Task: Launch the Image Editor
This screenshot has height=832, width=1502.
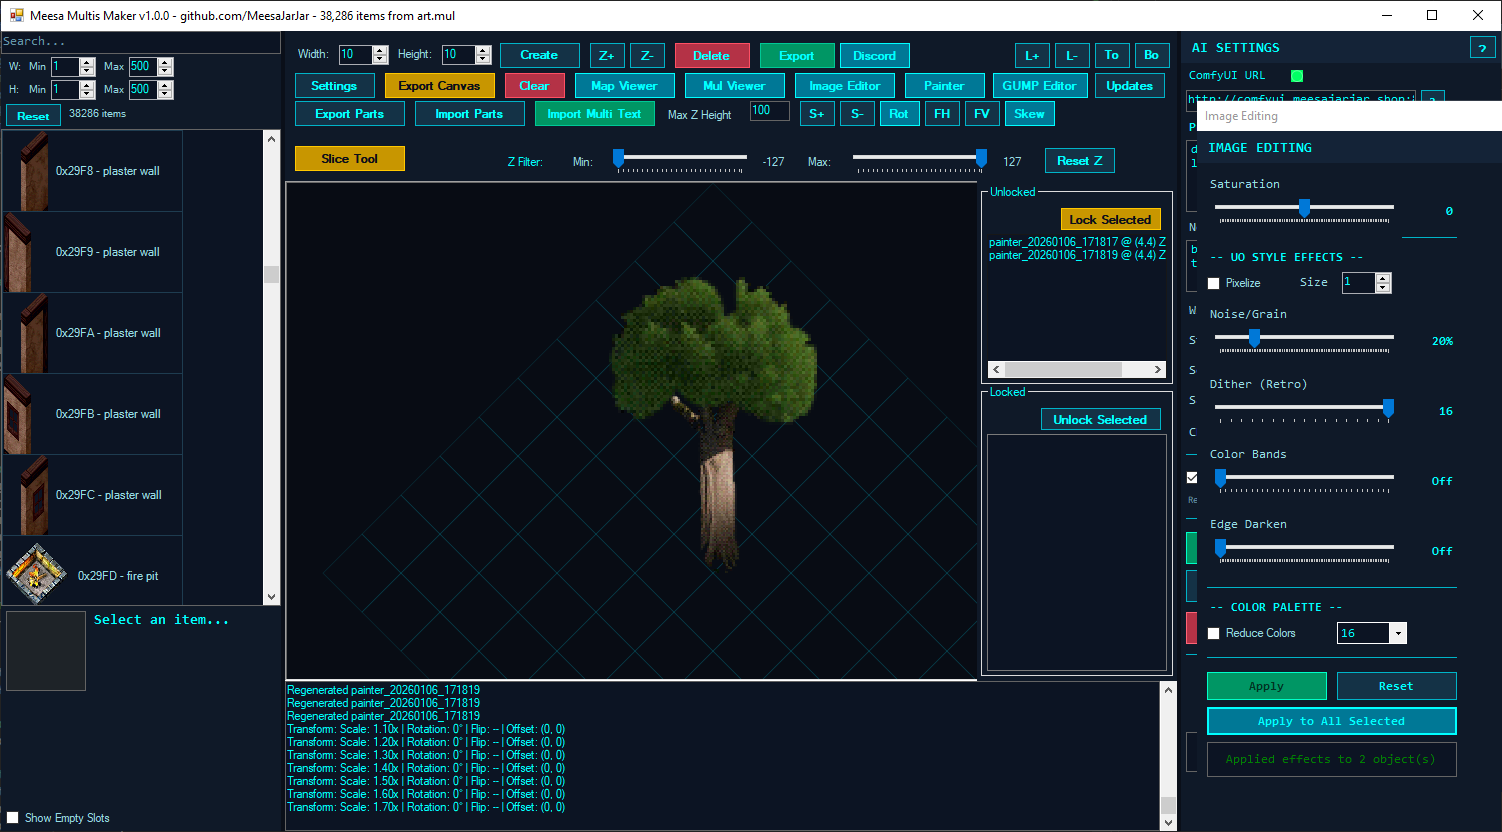Action: (x=845, y=86)
